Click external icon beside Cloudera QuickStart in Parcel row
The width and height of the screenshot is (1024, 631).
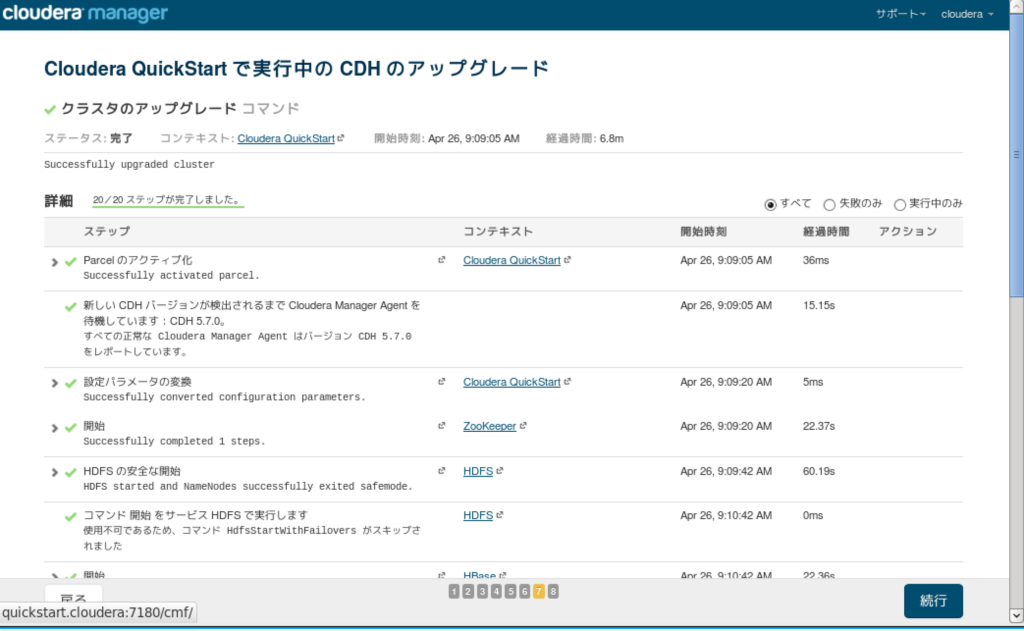[568, 260]
